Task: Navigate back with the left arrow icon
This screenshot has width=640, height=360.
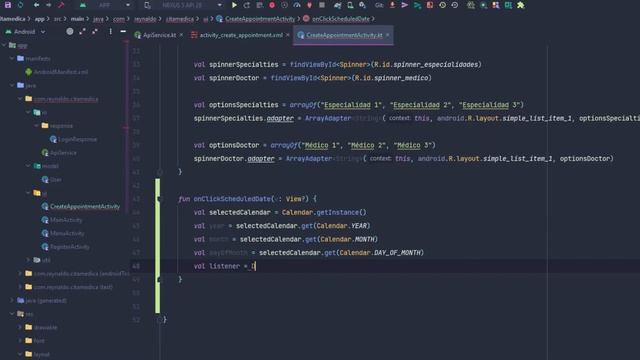Action: 36,5
